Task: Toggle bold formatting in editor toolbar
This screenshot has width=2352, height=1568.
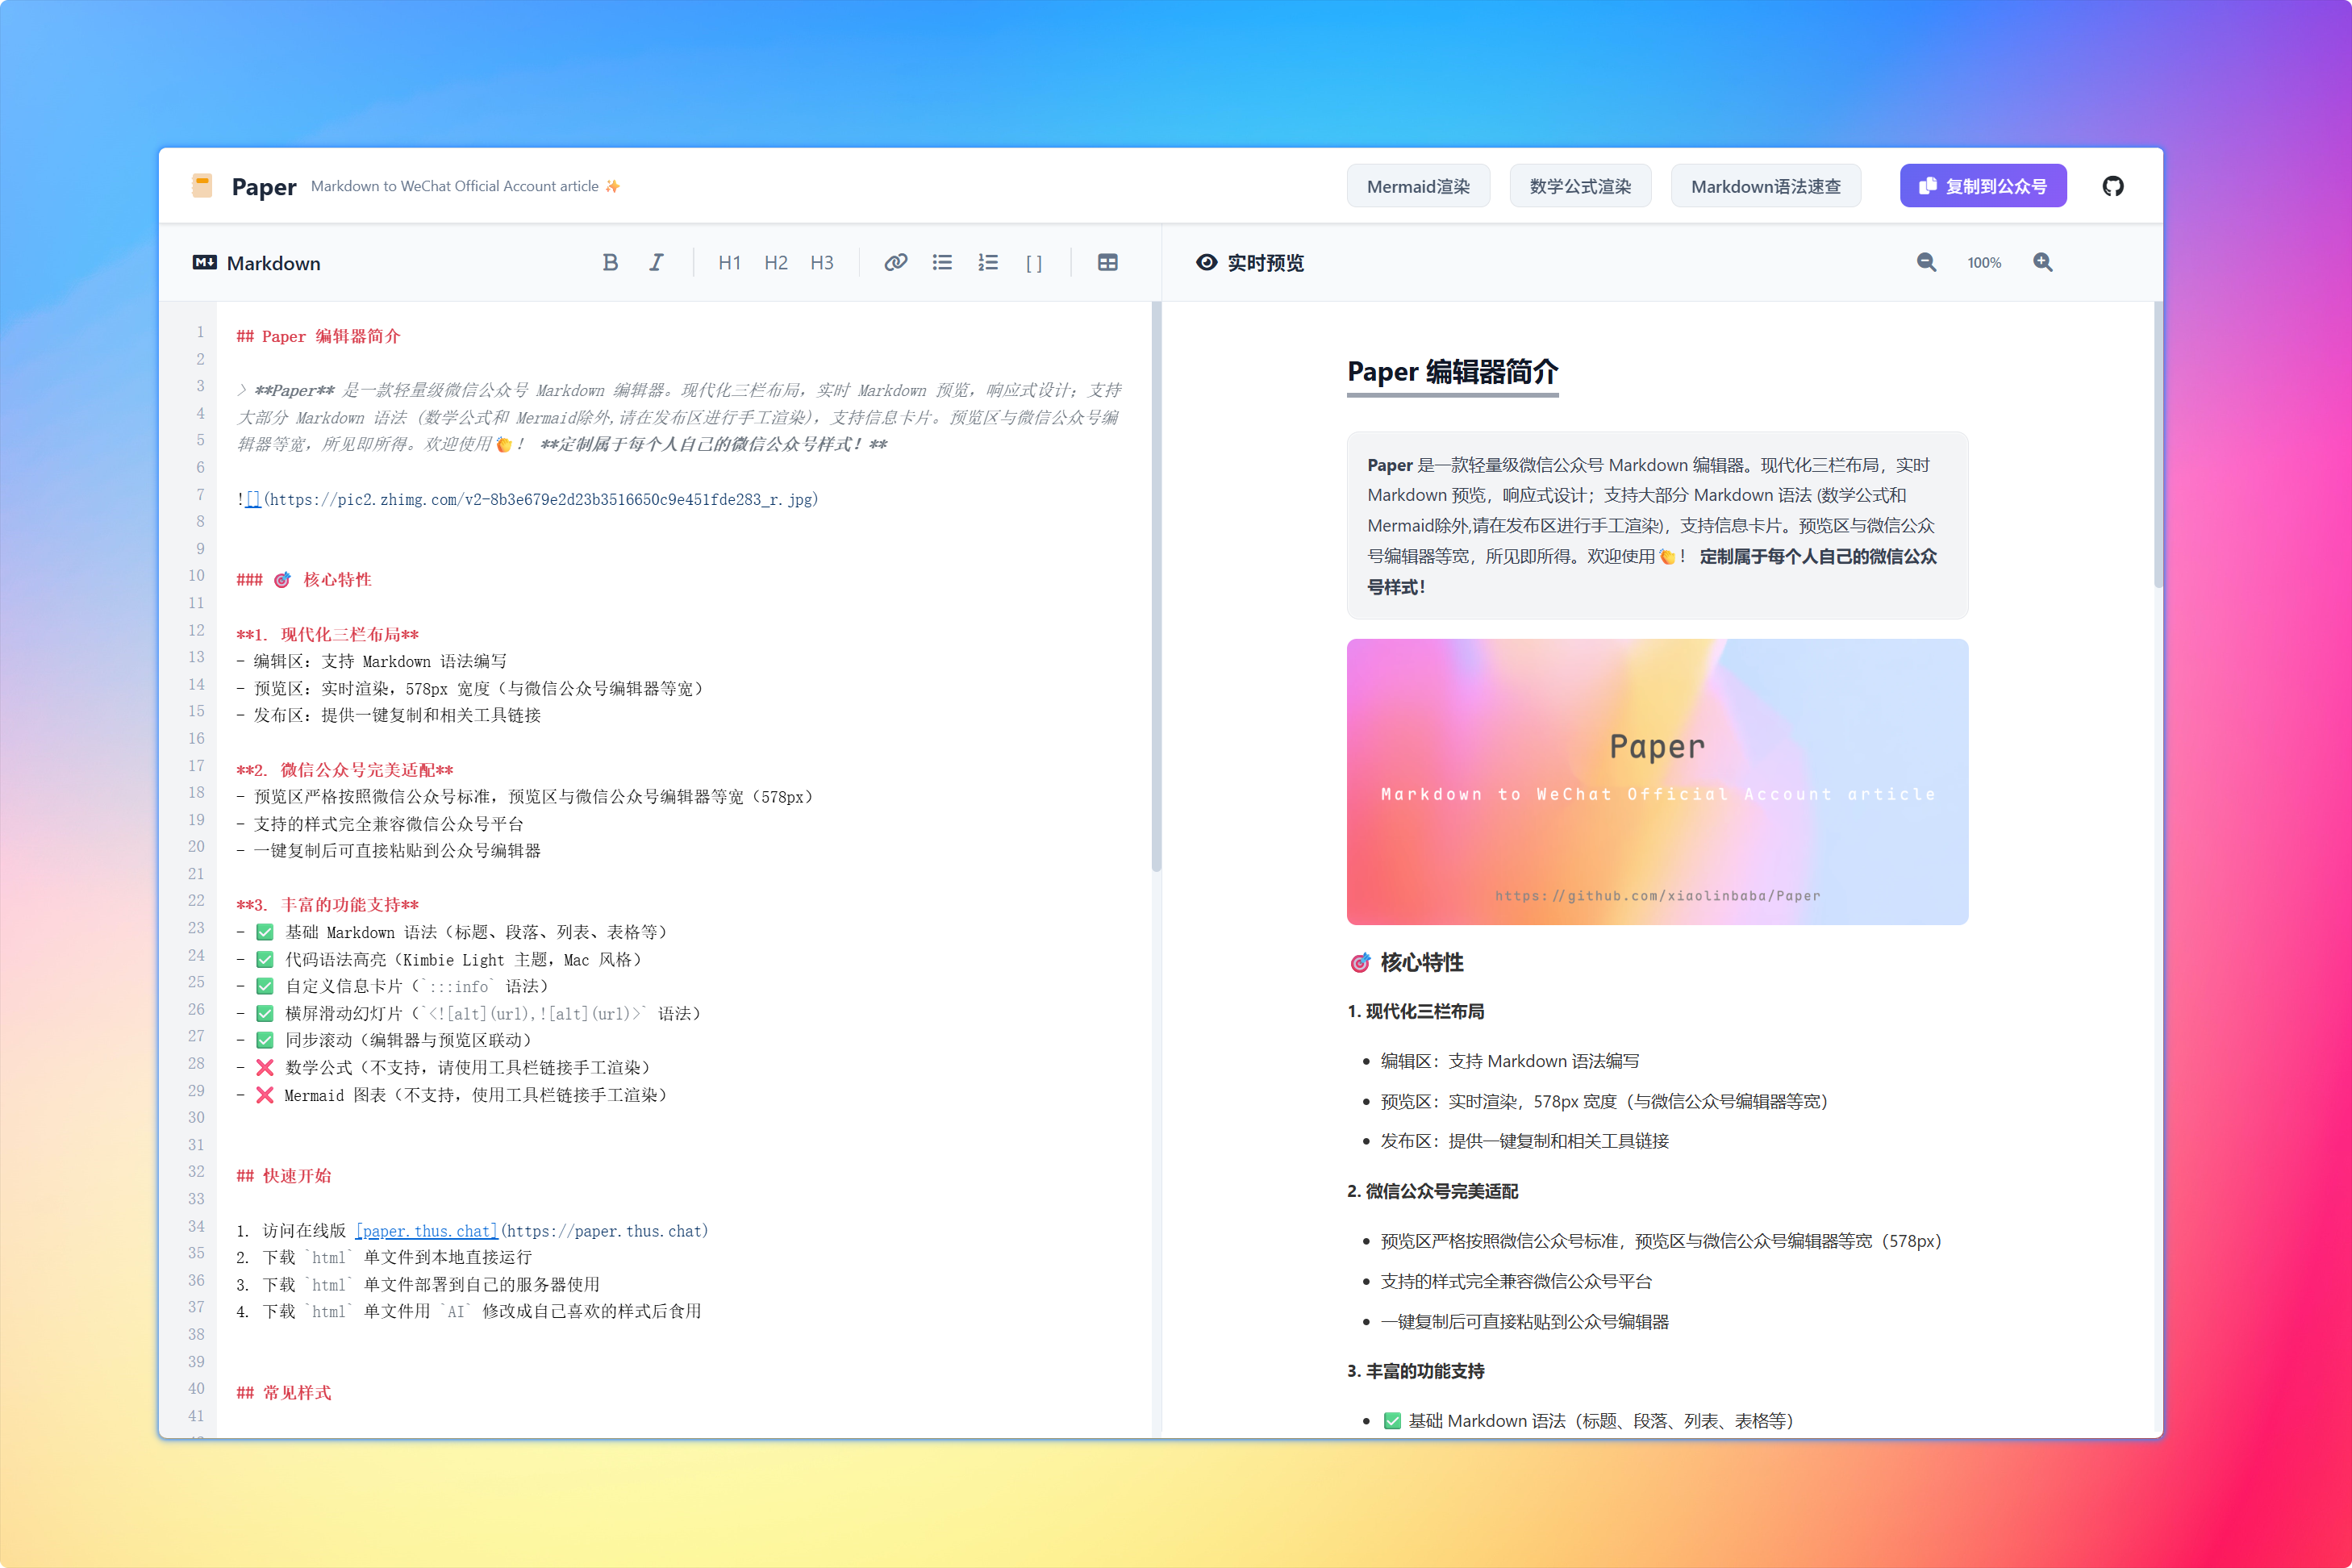Action: [x=610, y=262]
